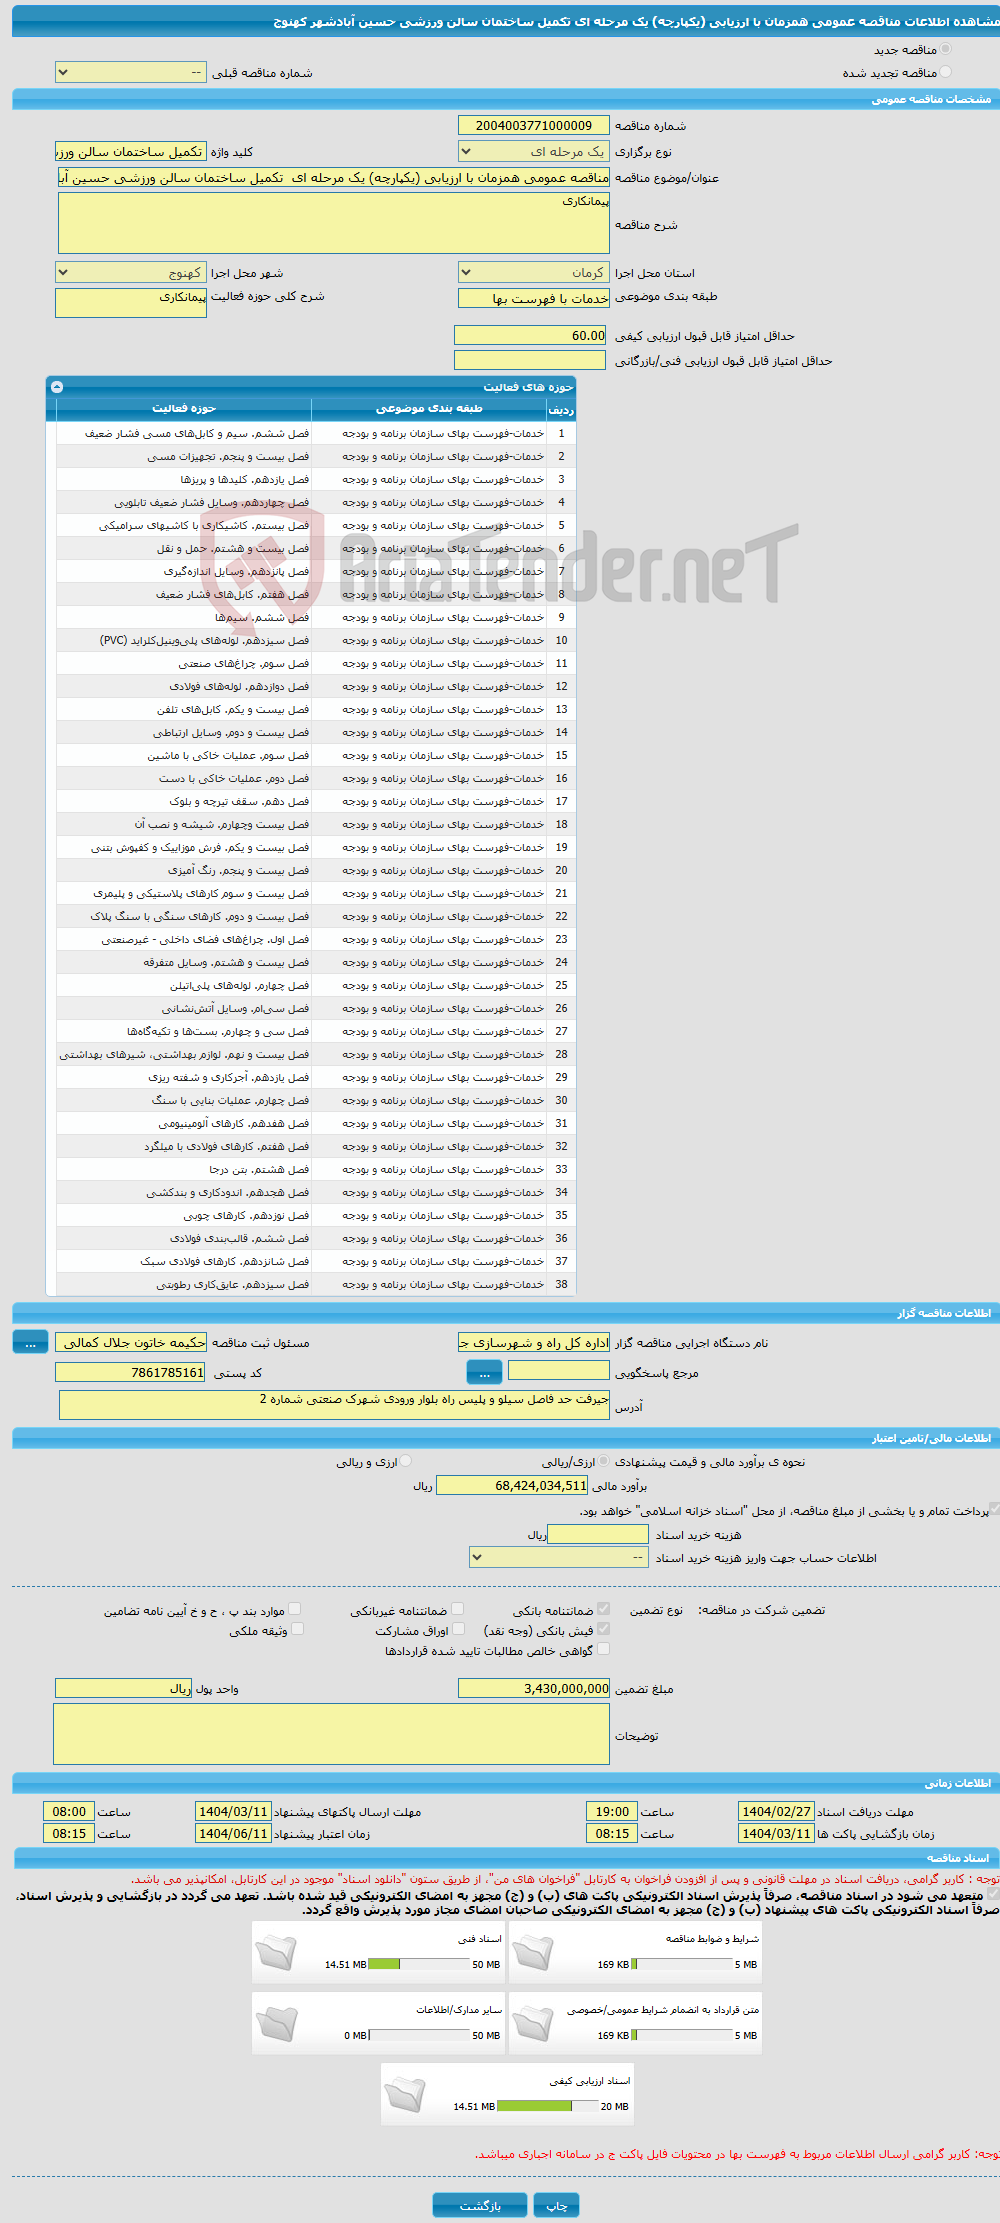Click the مبلغ تضمین field

coord(534,1688)
